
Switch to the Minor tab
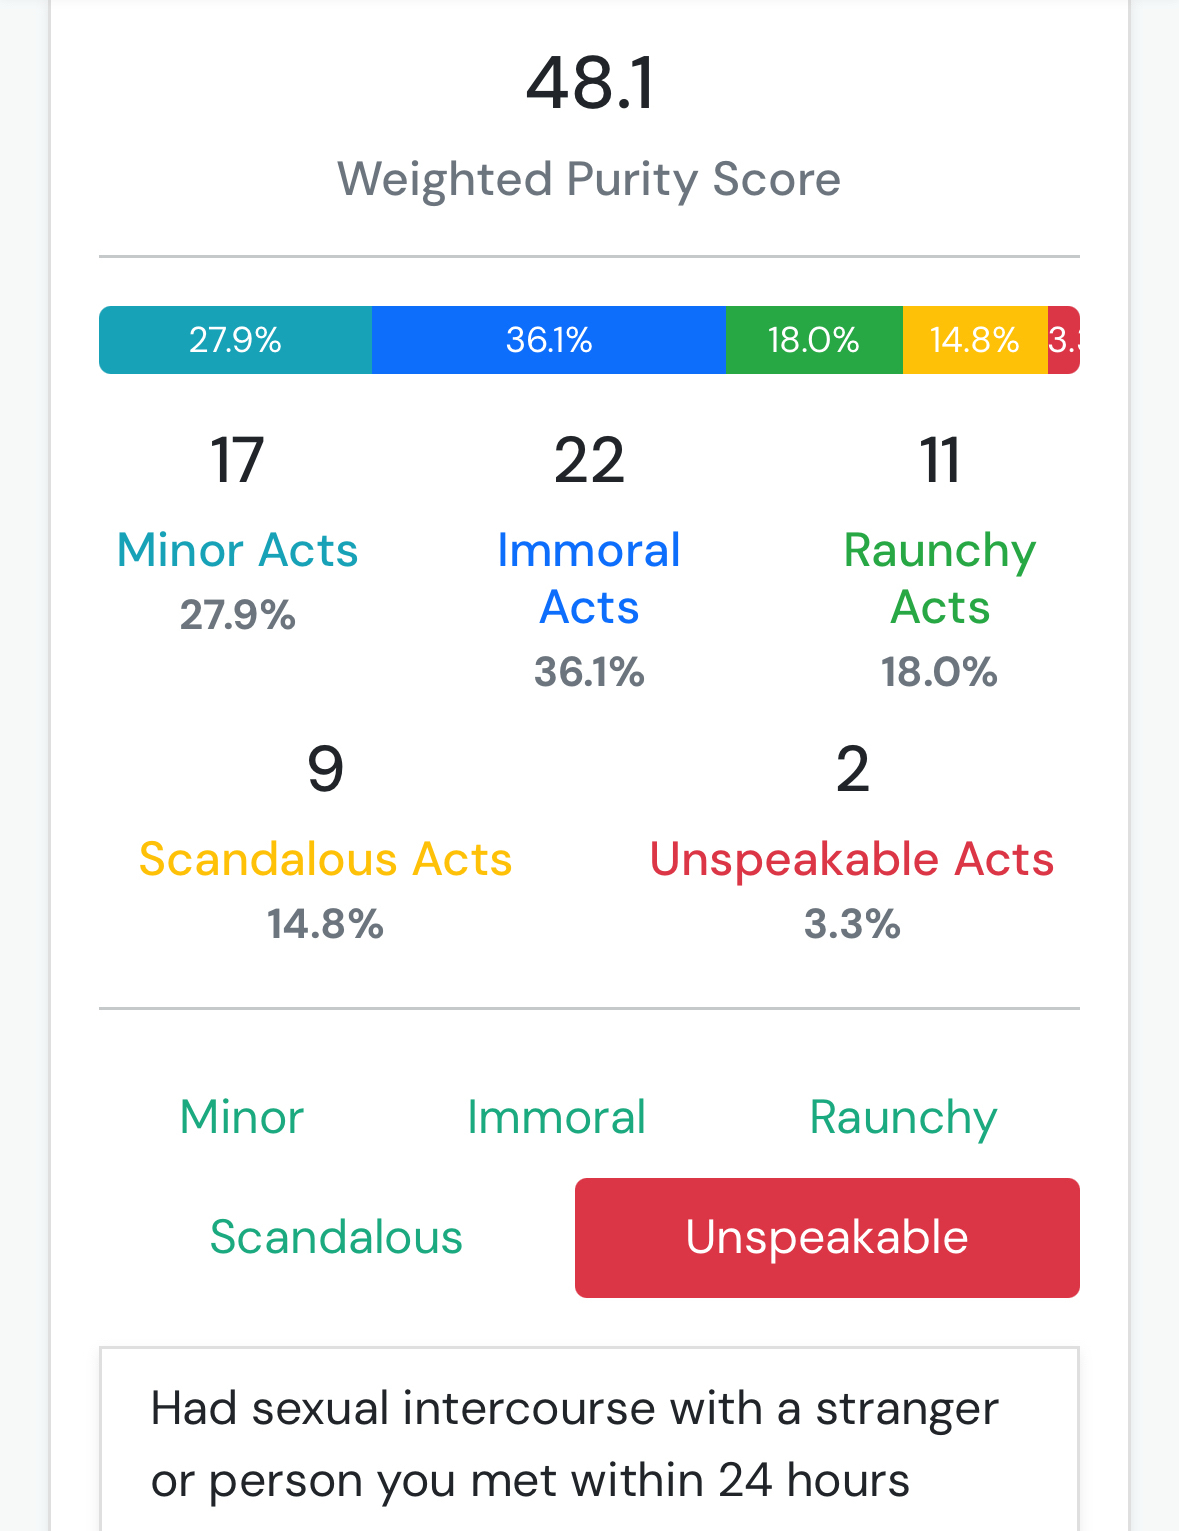pyautogui.click(x=242, y=1117)
